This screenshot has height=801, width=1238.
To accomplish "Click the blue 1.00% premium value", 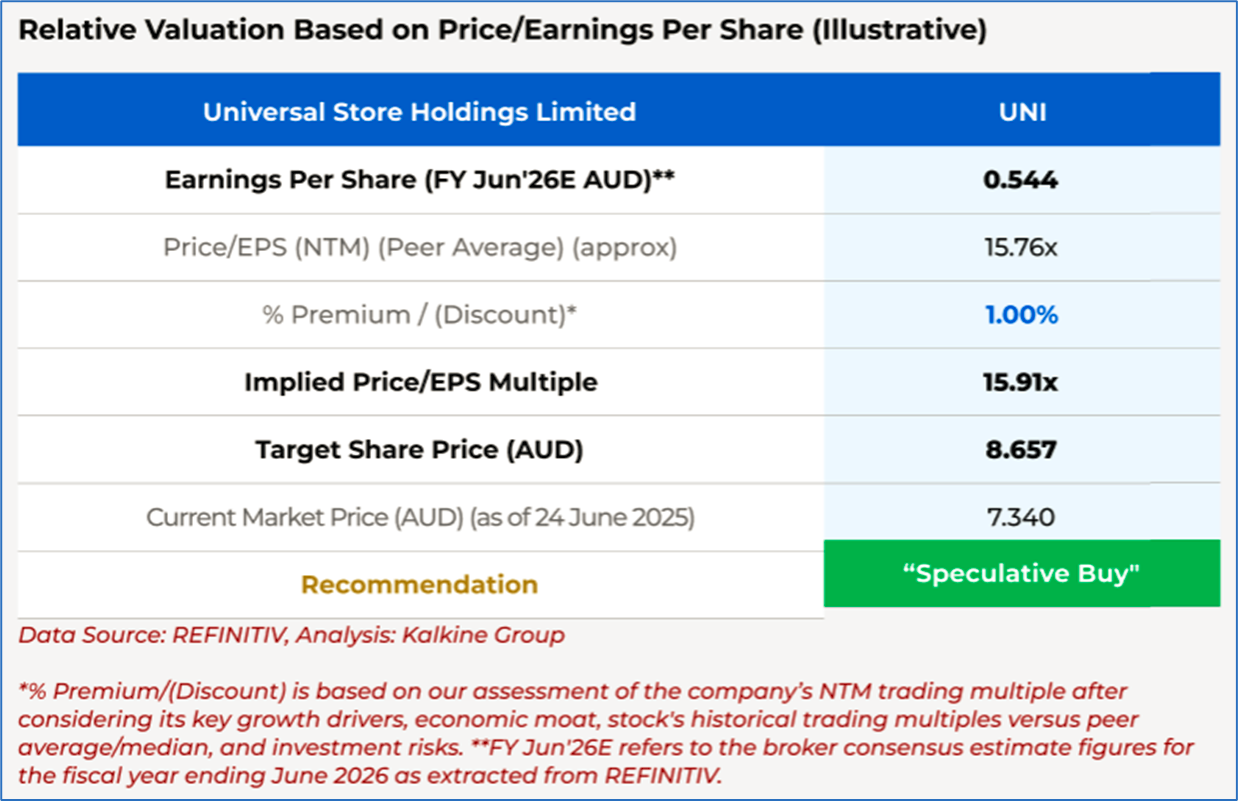I will click(x=1021, y=315).
